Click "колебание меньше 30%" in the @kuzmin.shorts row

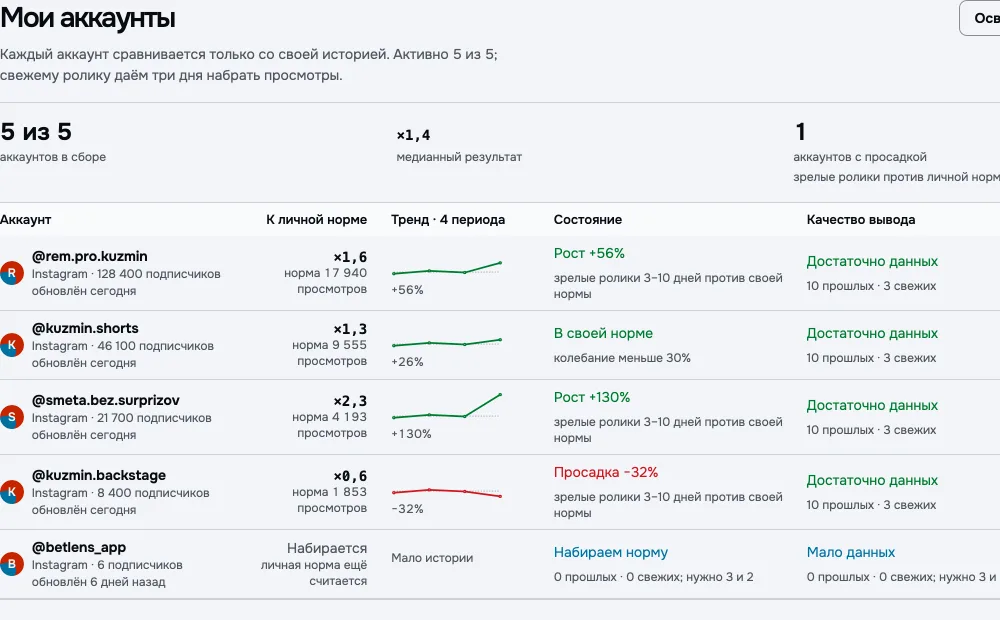click(622, 358)
